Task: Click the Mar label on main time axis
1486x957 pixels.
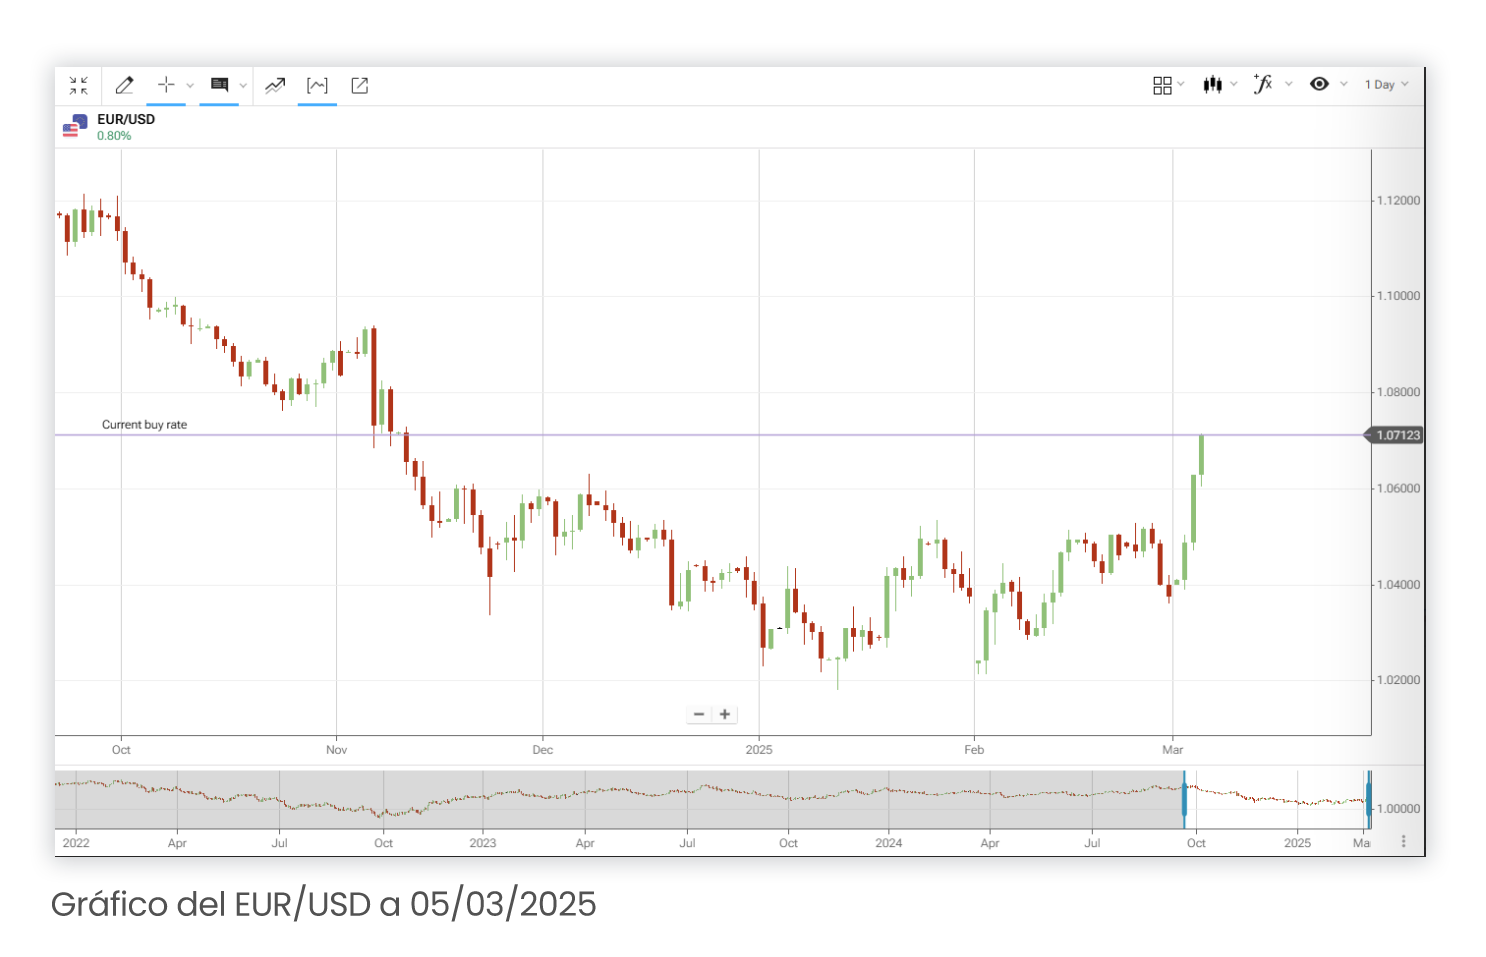Action: (x=1173, y=750)
